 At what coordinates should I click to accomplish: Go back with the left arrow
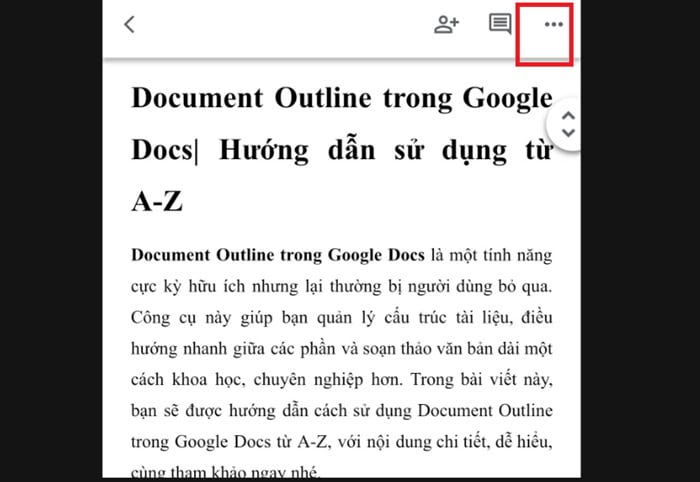tap(129, 25)
